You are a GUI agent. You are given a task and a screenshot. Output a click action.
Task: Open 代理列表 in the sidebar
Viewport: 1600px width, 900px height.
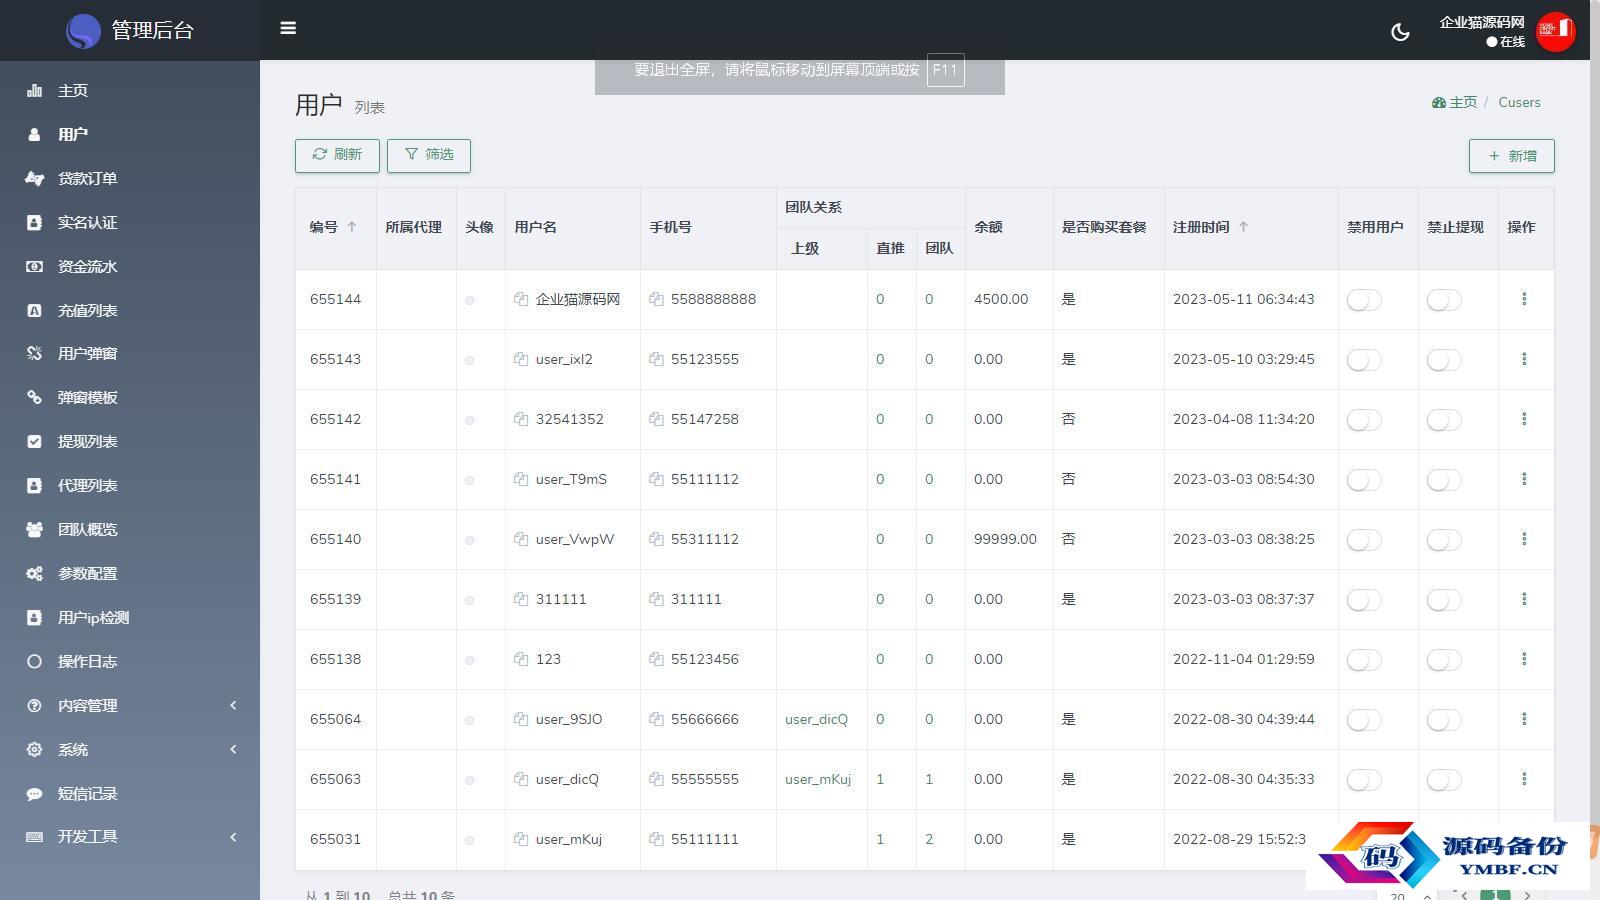pyautogui.click(x=130, y=485)
